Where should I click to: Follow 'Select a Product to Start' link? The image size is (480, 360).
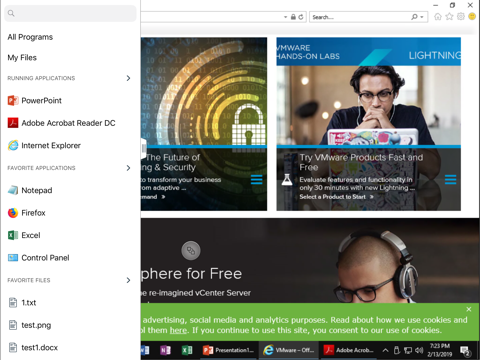[336, 197]
